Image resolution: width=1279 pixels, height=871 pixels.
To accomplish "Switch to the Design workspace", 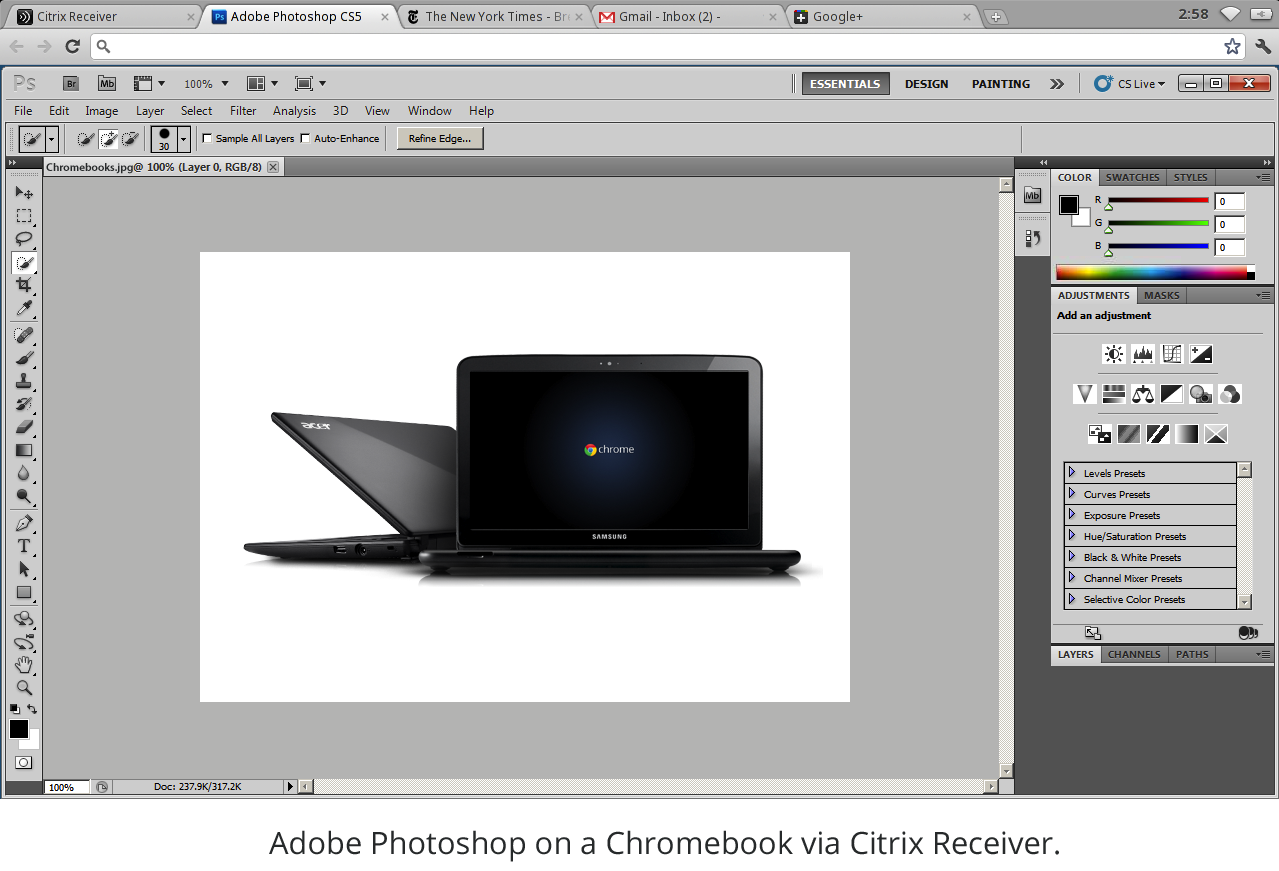I will point(926,84).
